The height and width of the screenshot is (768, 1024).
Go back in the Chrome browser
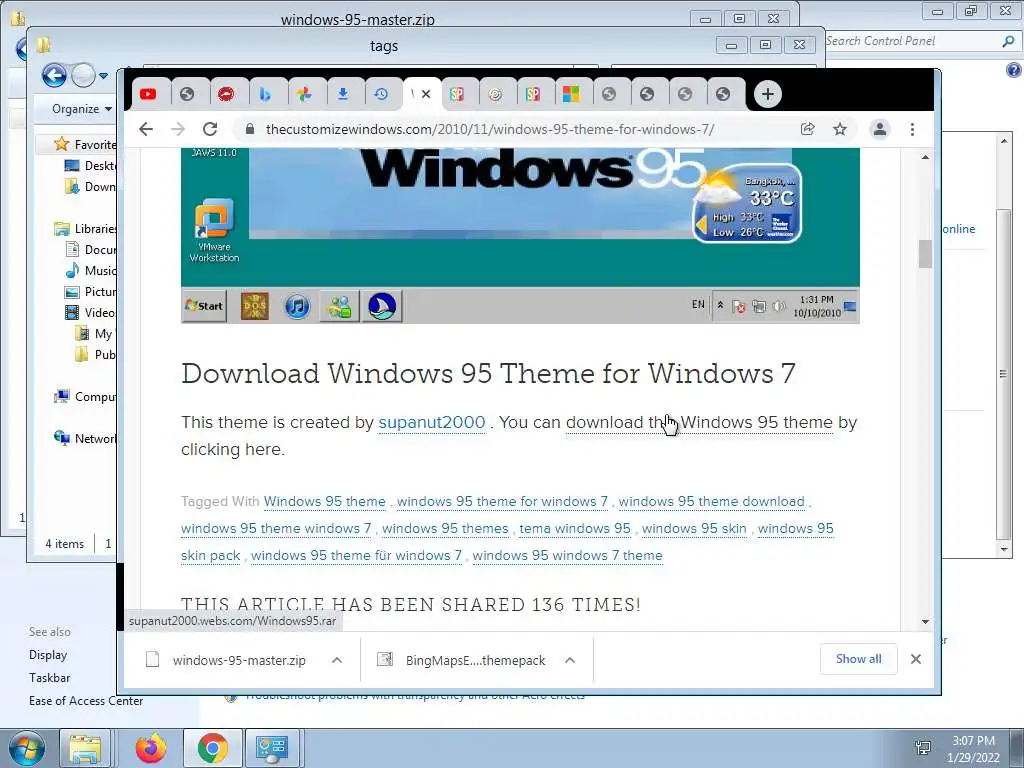pos(146,129)
